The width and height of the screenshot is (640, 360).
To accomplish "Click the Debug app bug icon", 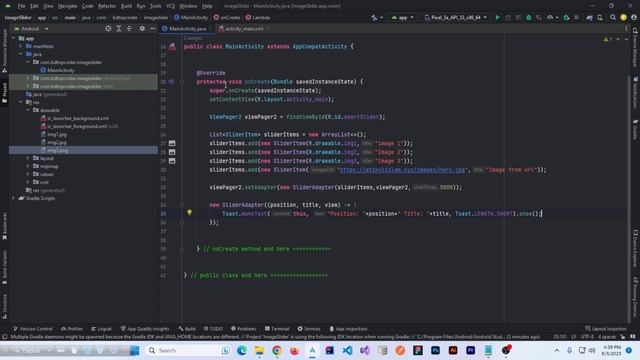I will coord(529,18).
